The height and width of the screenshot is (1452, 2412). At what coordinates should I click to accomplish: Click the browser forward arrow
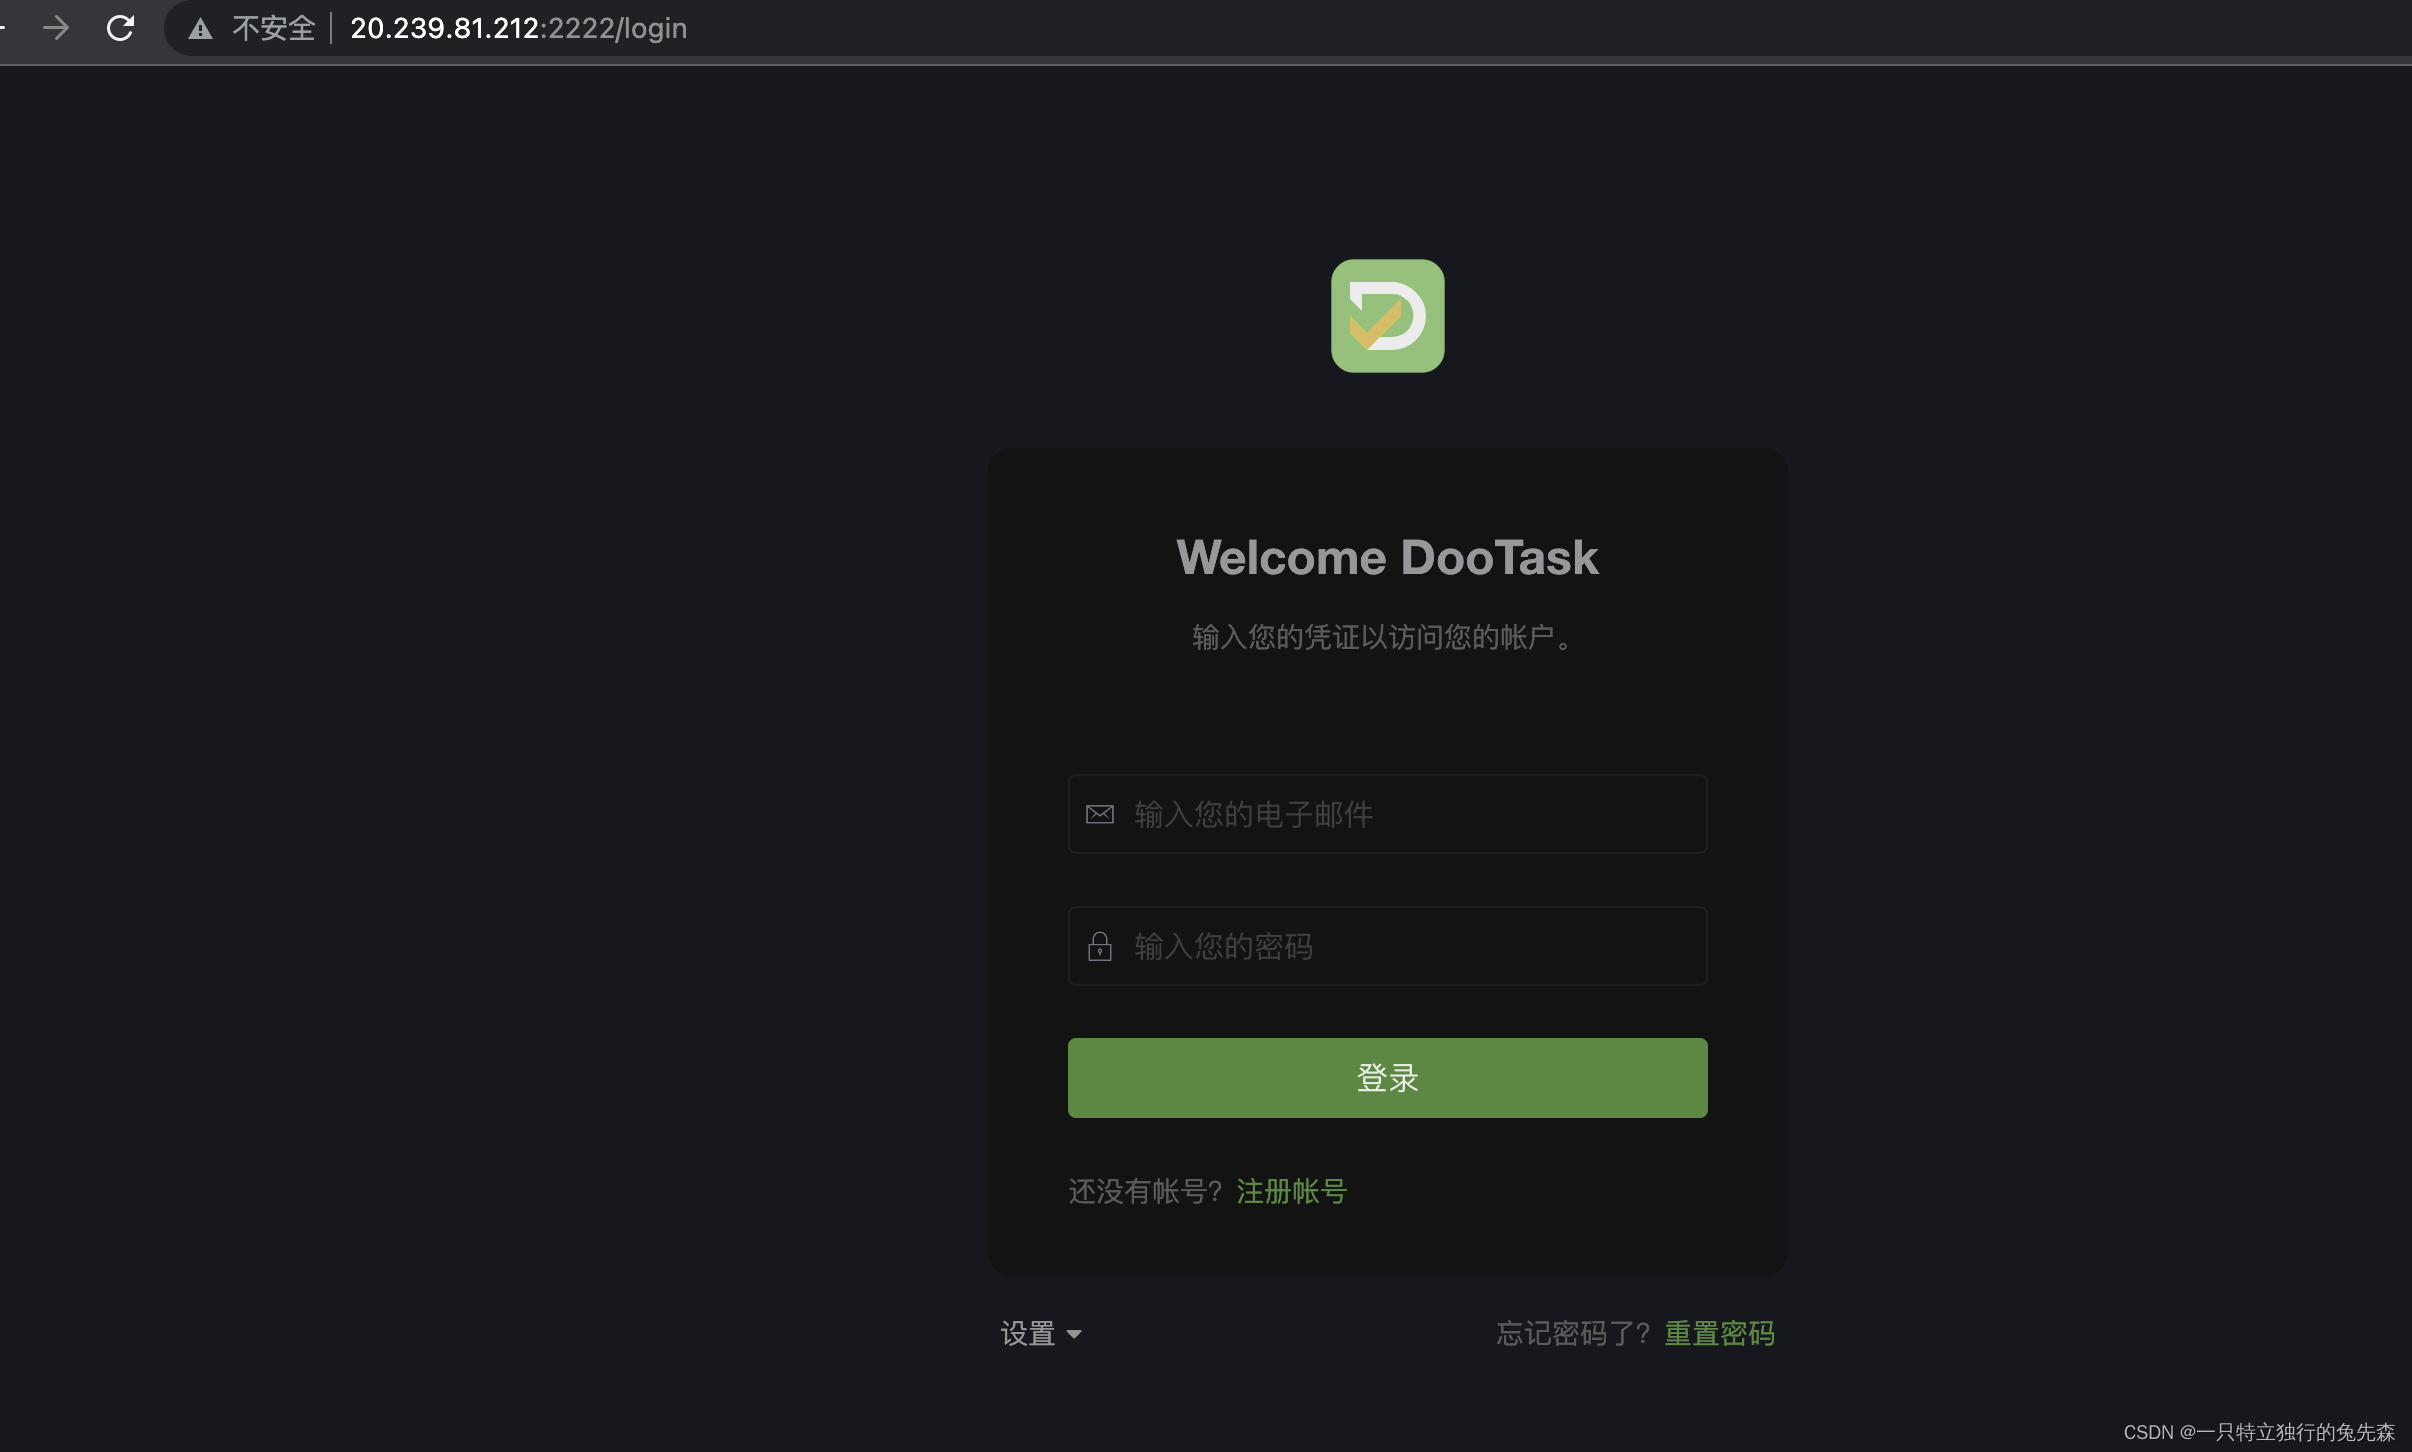pyautogui.click(x=56, y=28)
